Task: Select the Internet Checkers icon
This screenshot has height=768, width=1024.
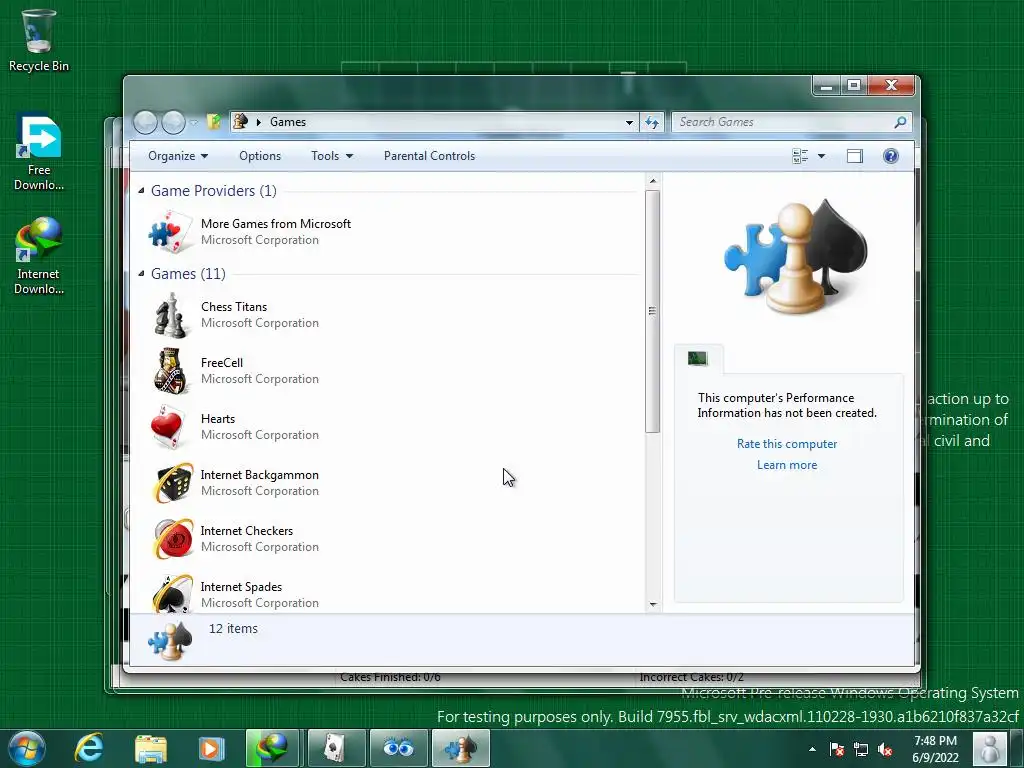Action: point(172,539)
